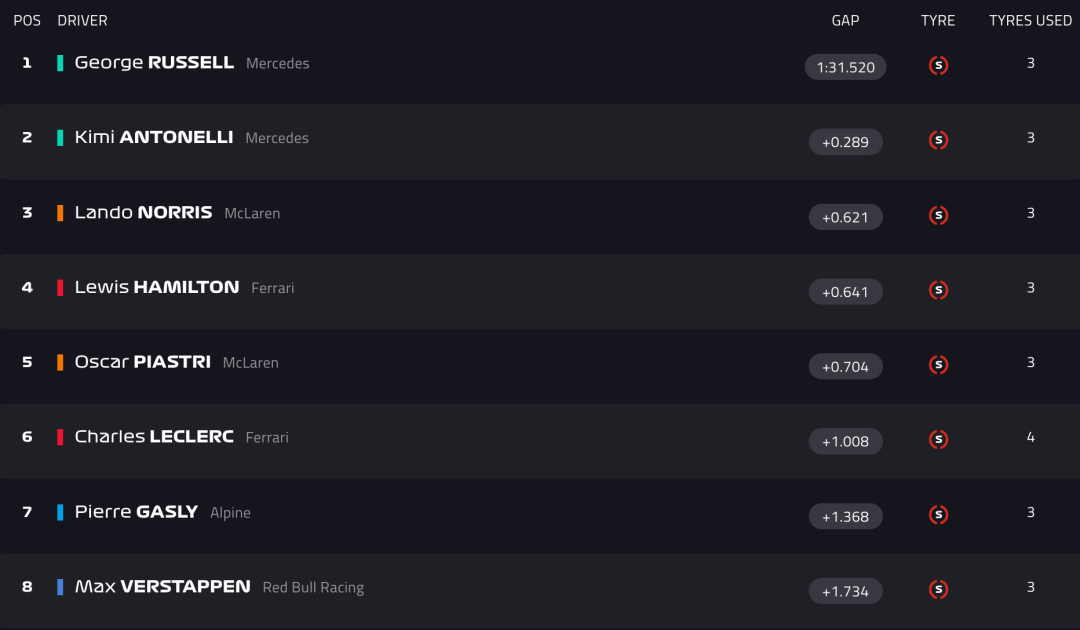Click Verstappen's soft tyre compound icon

938,590
